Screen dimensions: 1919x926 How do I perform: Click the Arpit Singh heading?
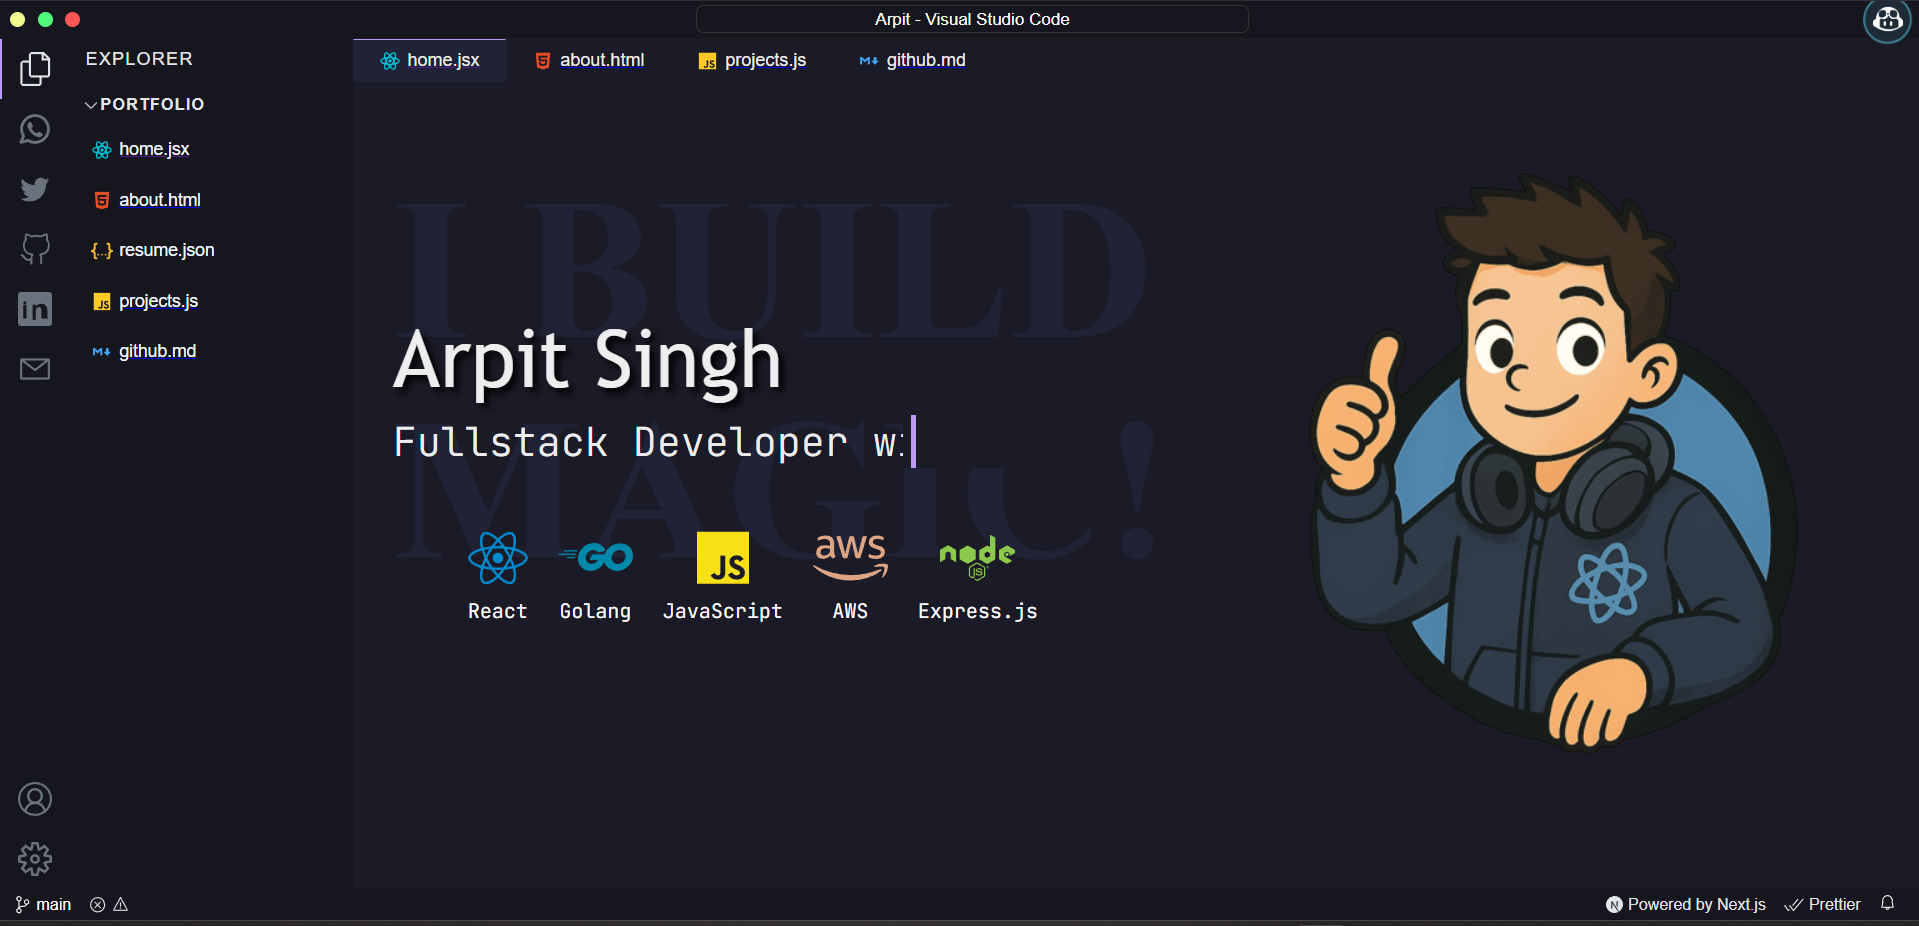pyautogui.click(x=587, y=361)
